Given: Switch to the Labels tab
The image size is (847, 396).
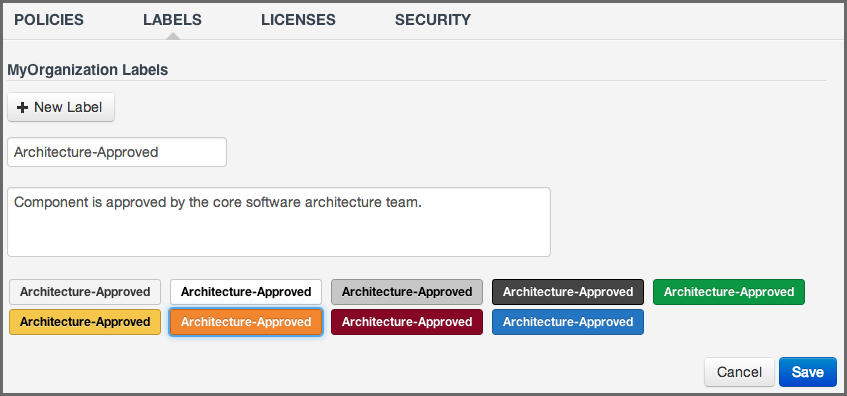Looking at the screenshot, I should (x=172, y=20).
